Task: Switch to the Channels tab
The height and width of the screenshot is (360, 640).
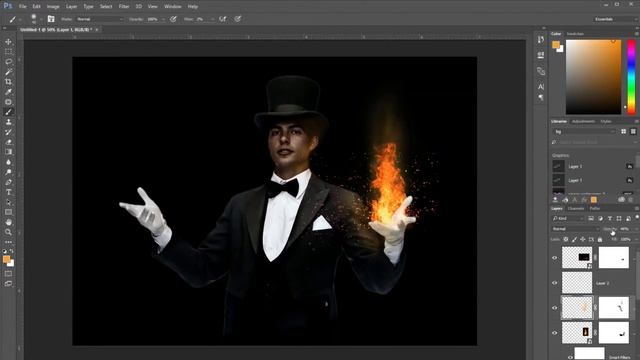Action: [x=576, y=209]
